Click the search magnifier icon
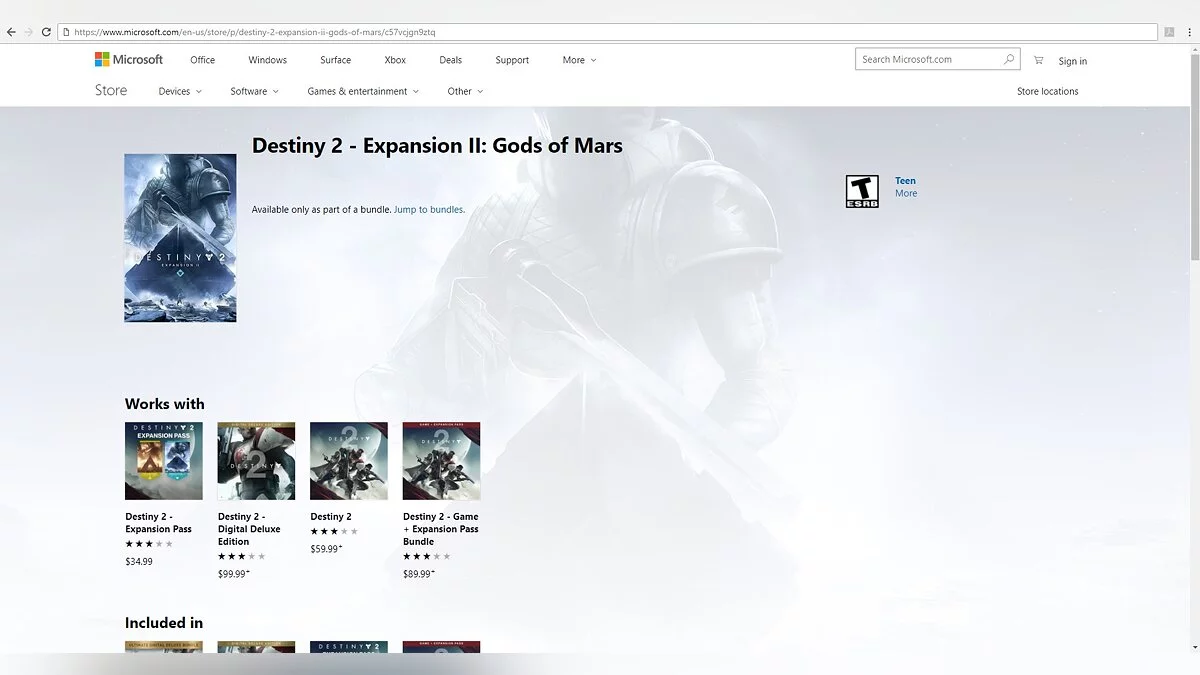1200x675 pixels. click(x=1009, y=59)
